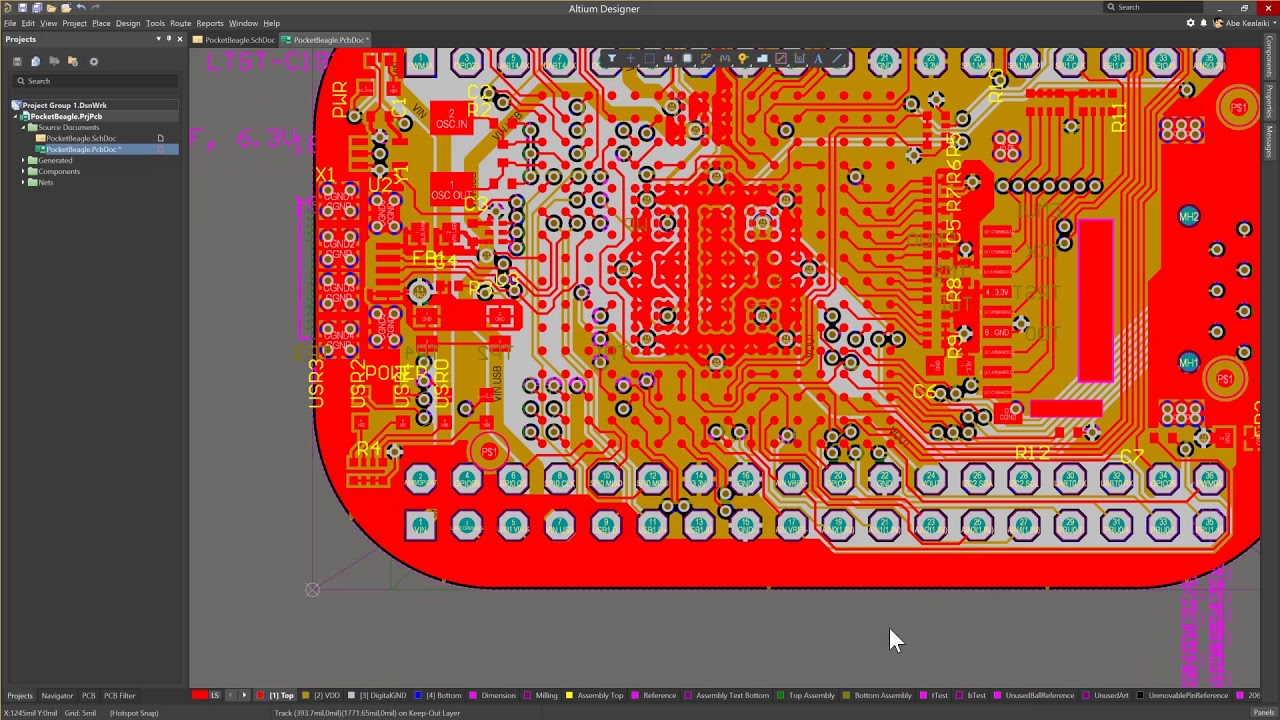Expand the Nets folder
The height and width of the screenshot is (720, 1280).
tap(23, 182)
